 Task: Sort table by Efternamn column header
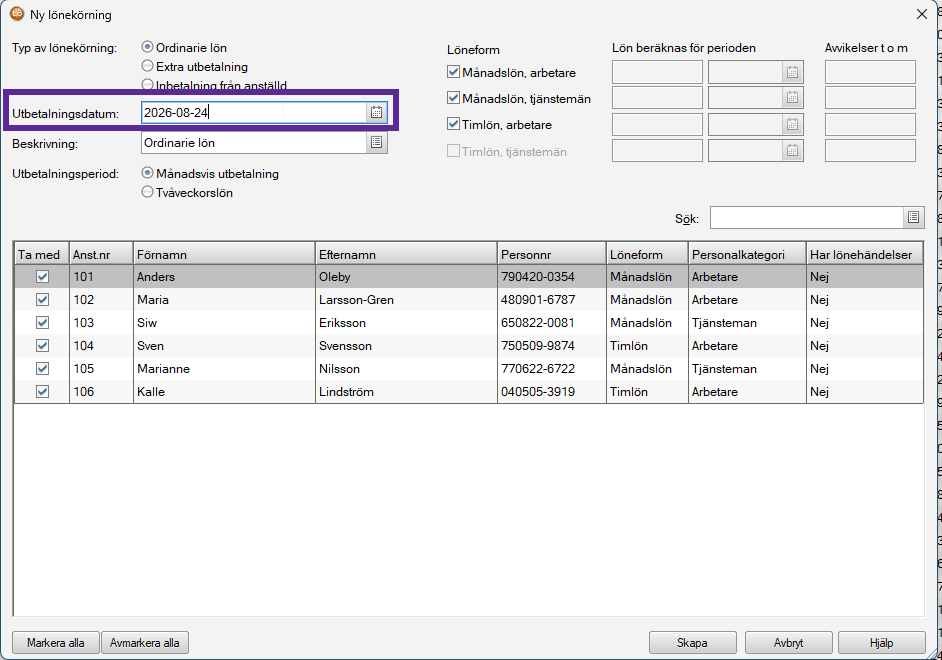pyautogui.click(x=406, y=255)
